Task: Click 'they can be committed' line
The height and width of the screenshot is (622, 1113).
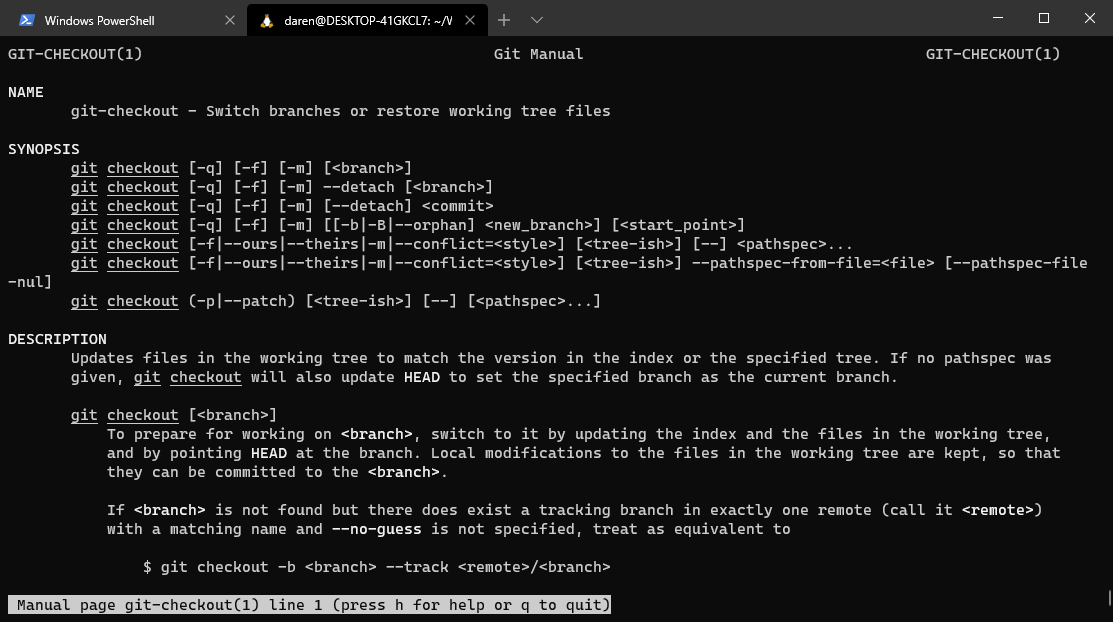Action: tap(278, 472)
